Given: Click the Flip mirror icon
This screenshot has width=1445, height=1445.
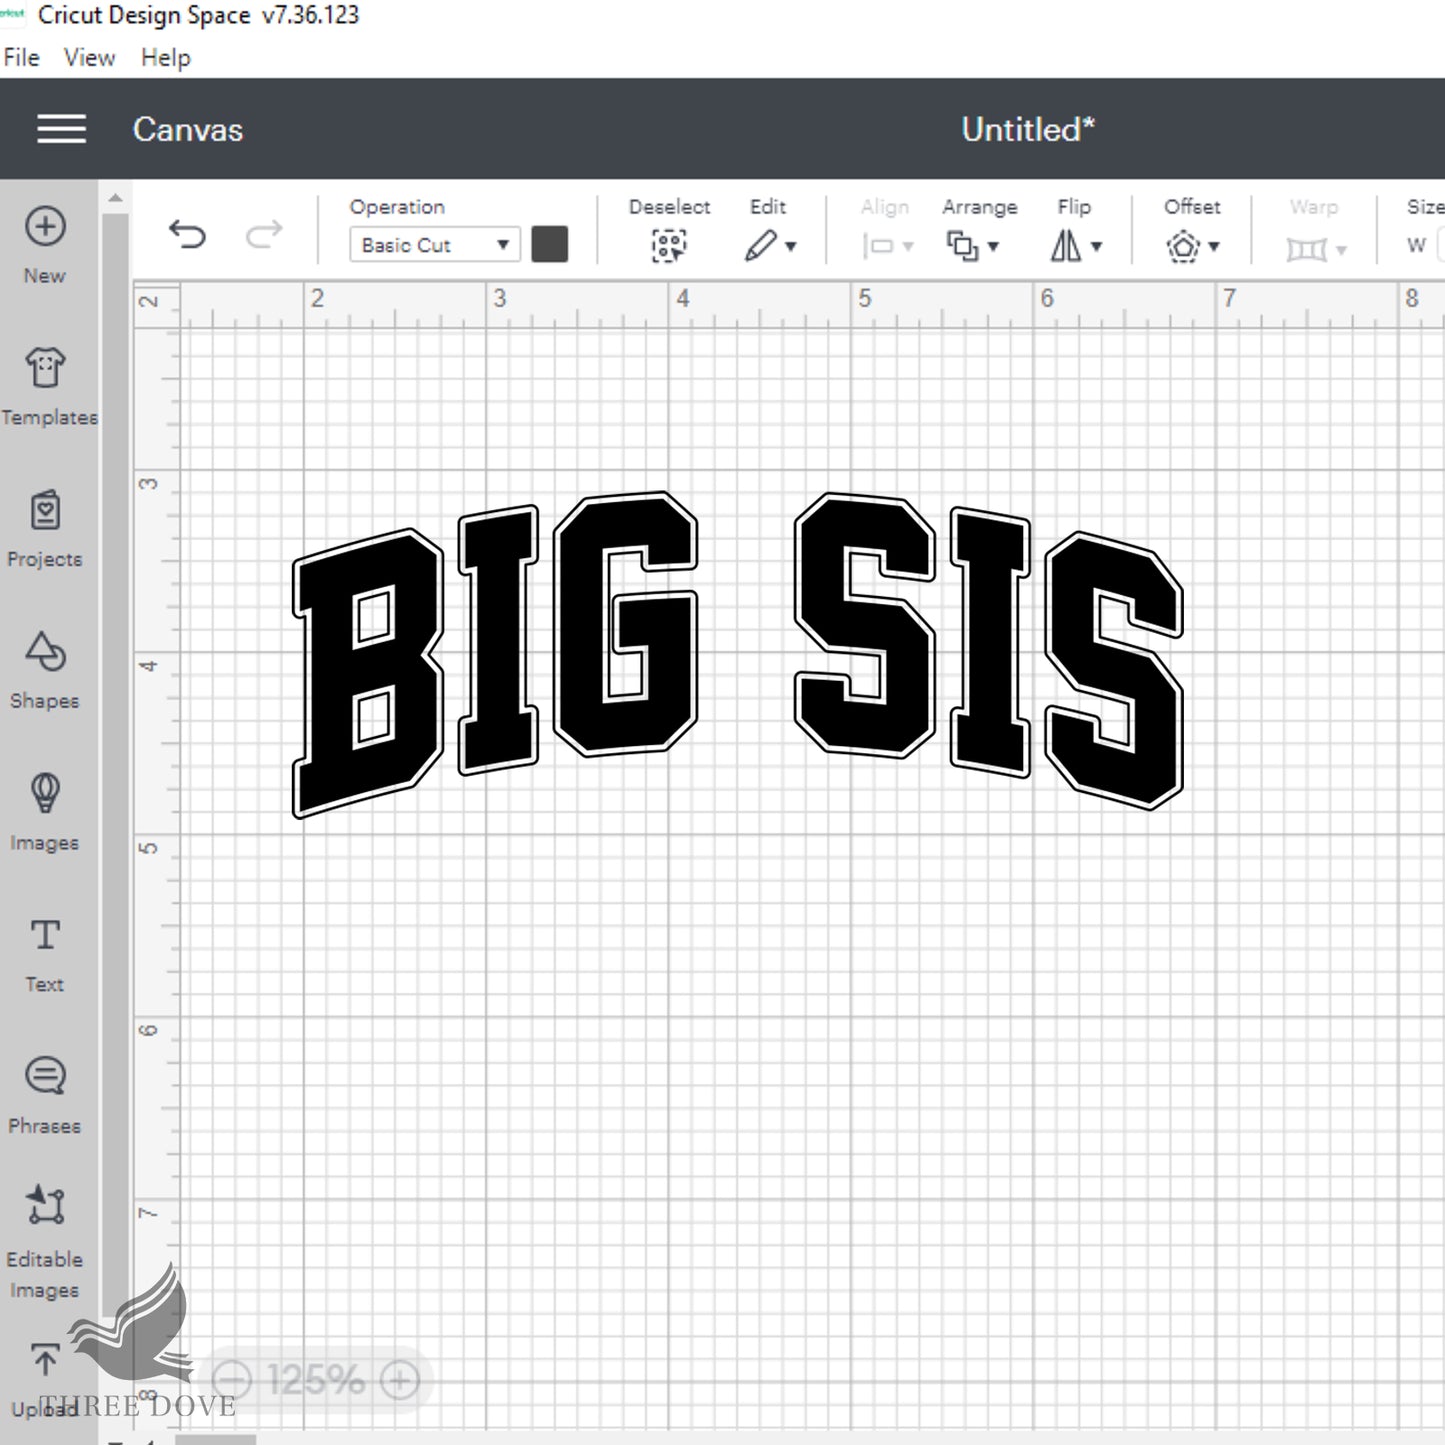Looking at the screenshot, I should pyautogui.click(x=1066, y=245).
